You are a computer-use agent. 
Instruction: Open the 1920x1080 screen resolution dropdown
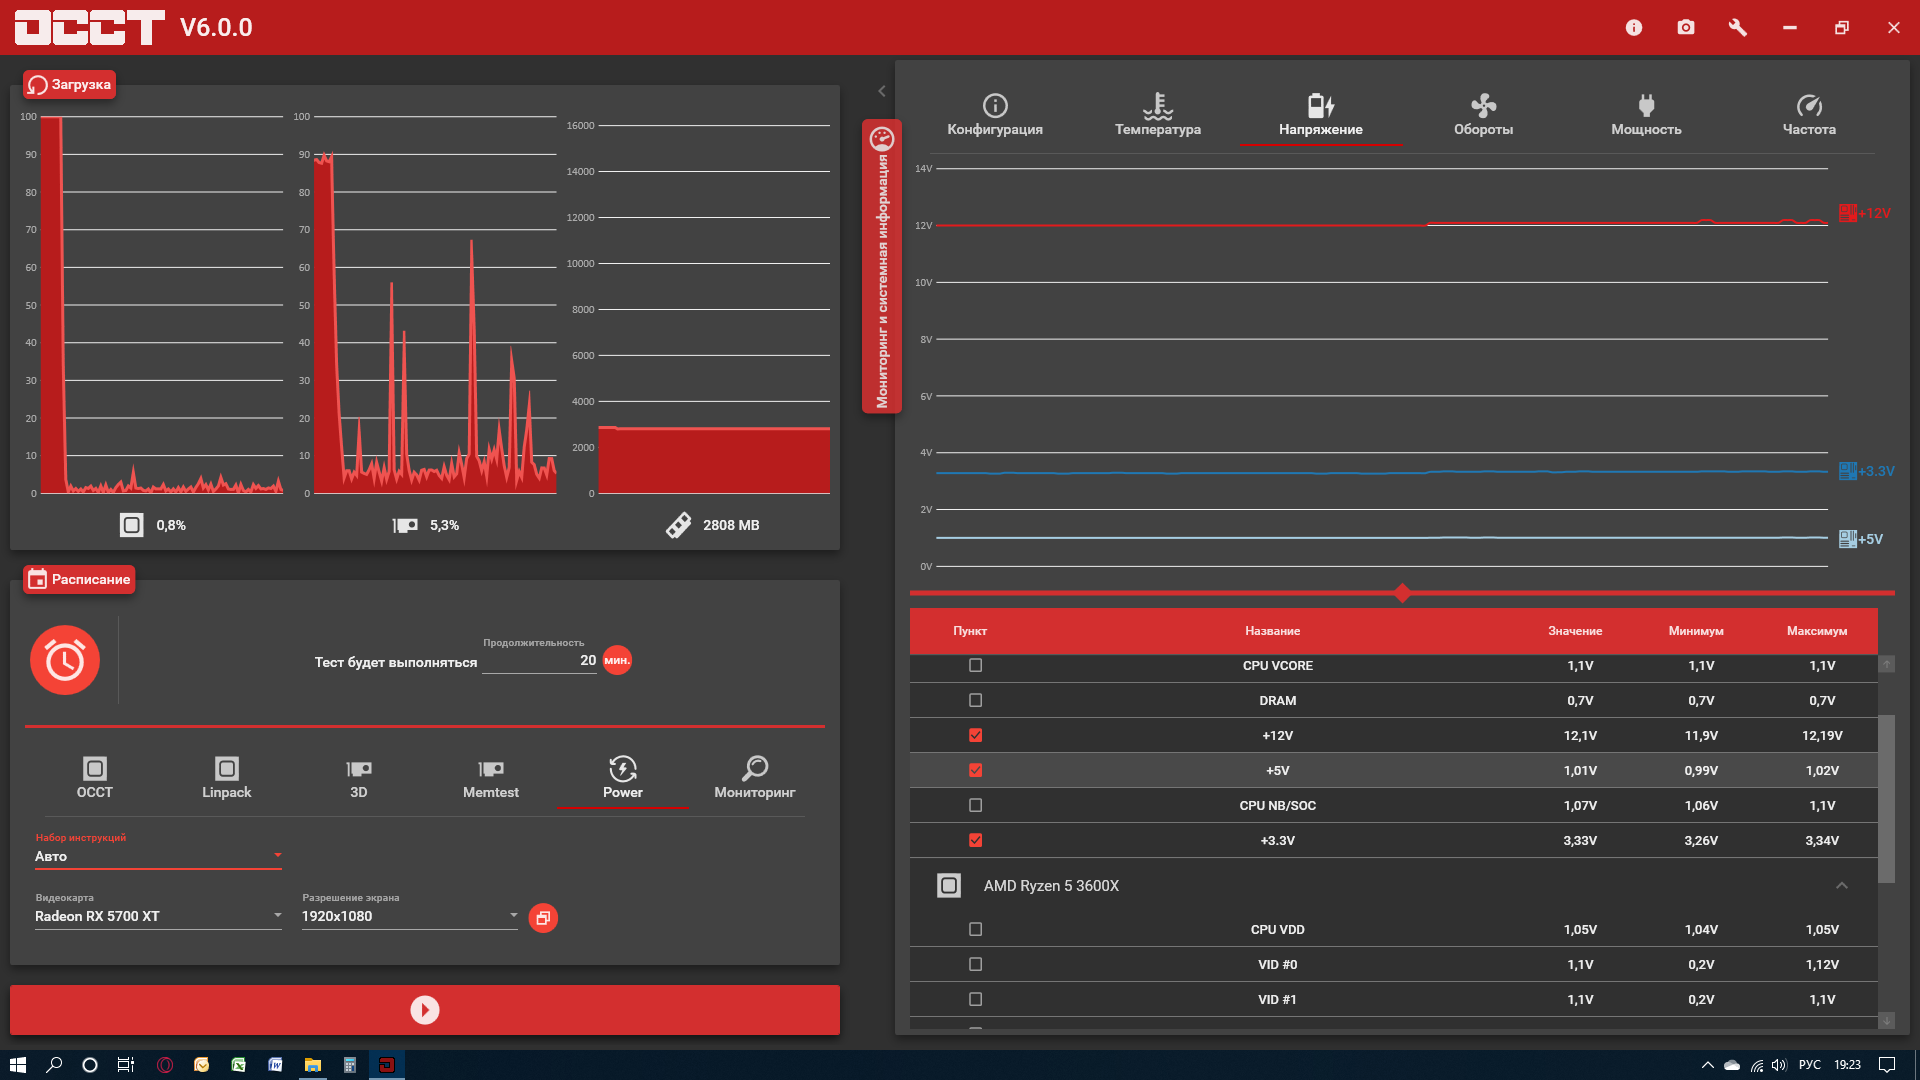click(x=410, y=916)
